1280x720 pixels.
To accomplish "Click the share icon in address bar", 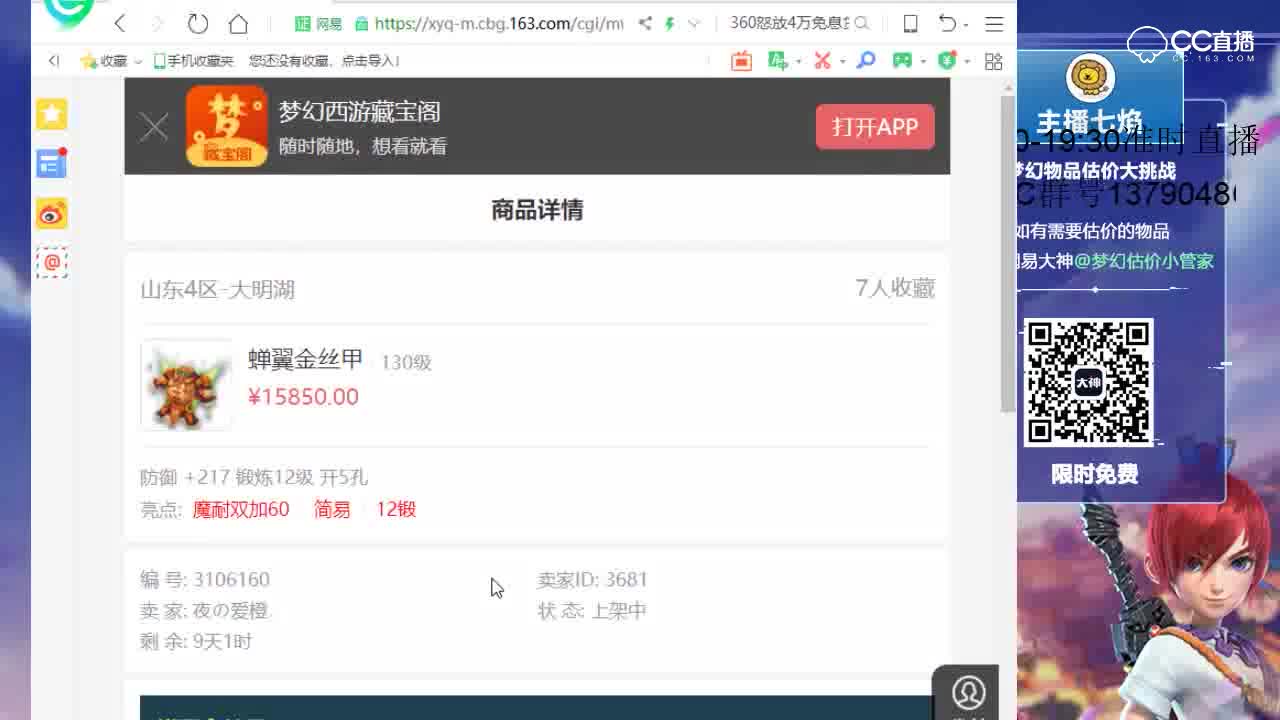I will (x=646, y=23).
